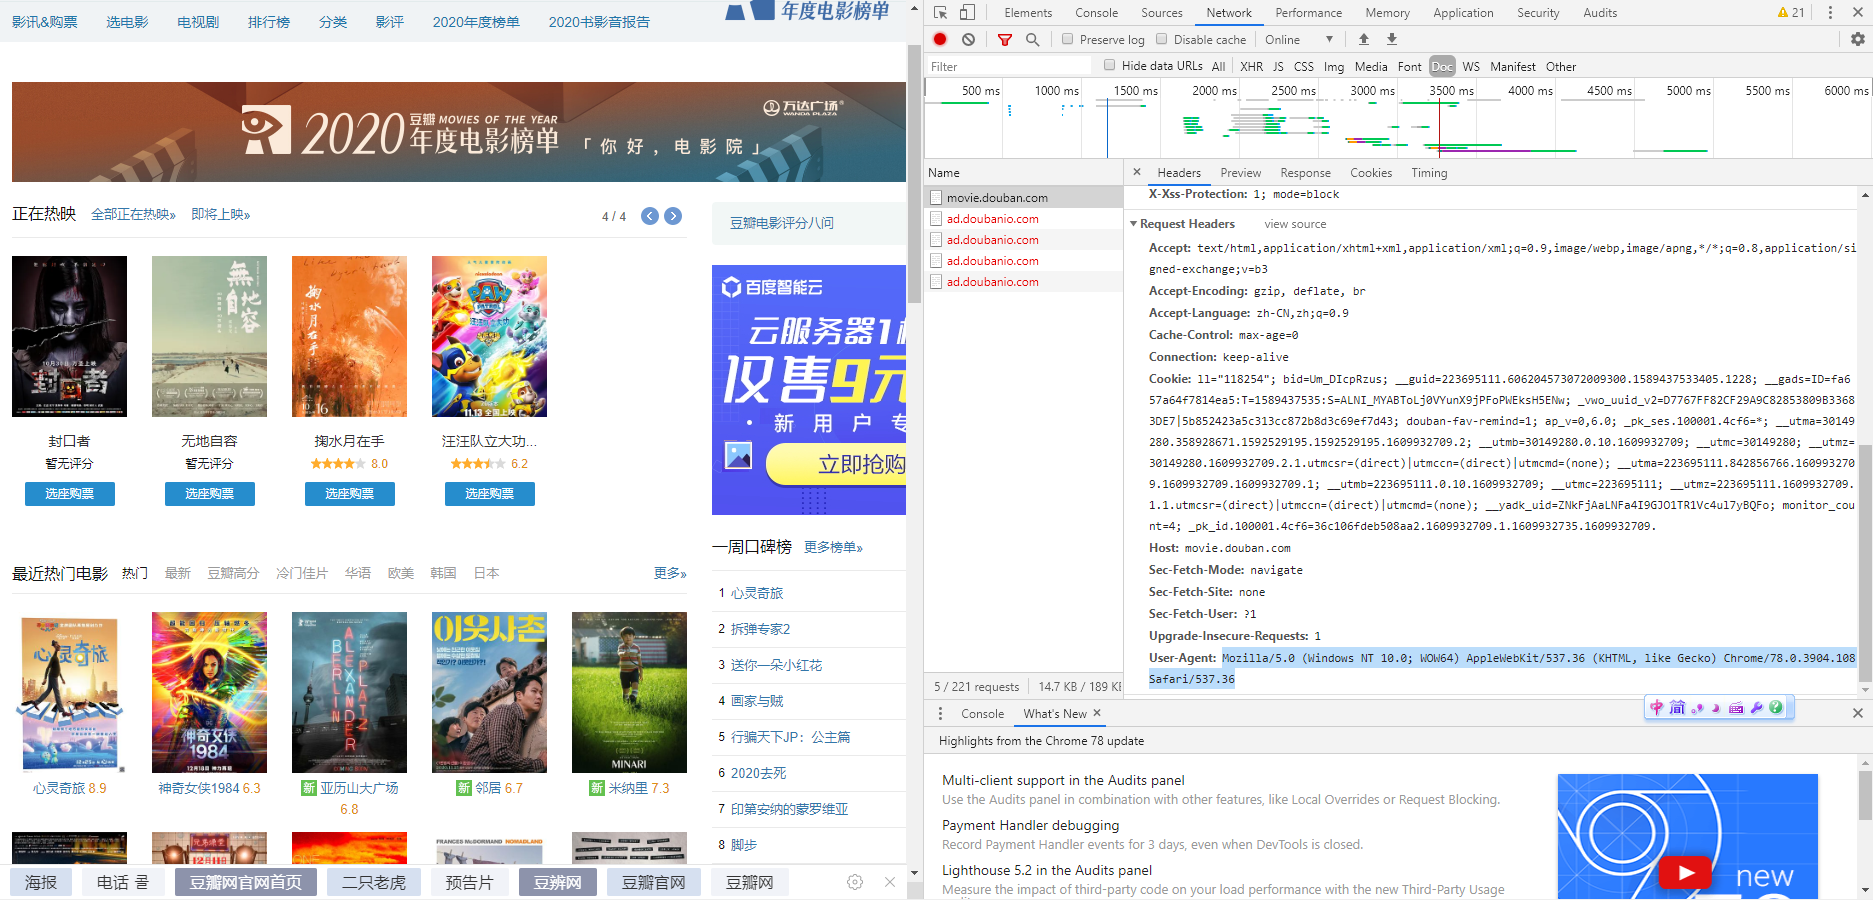Open weekly ranking entry 拆弹专家2
This screenshot has height=903, width=1873.
760,629
